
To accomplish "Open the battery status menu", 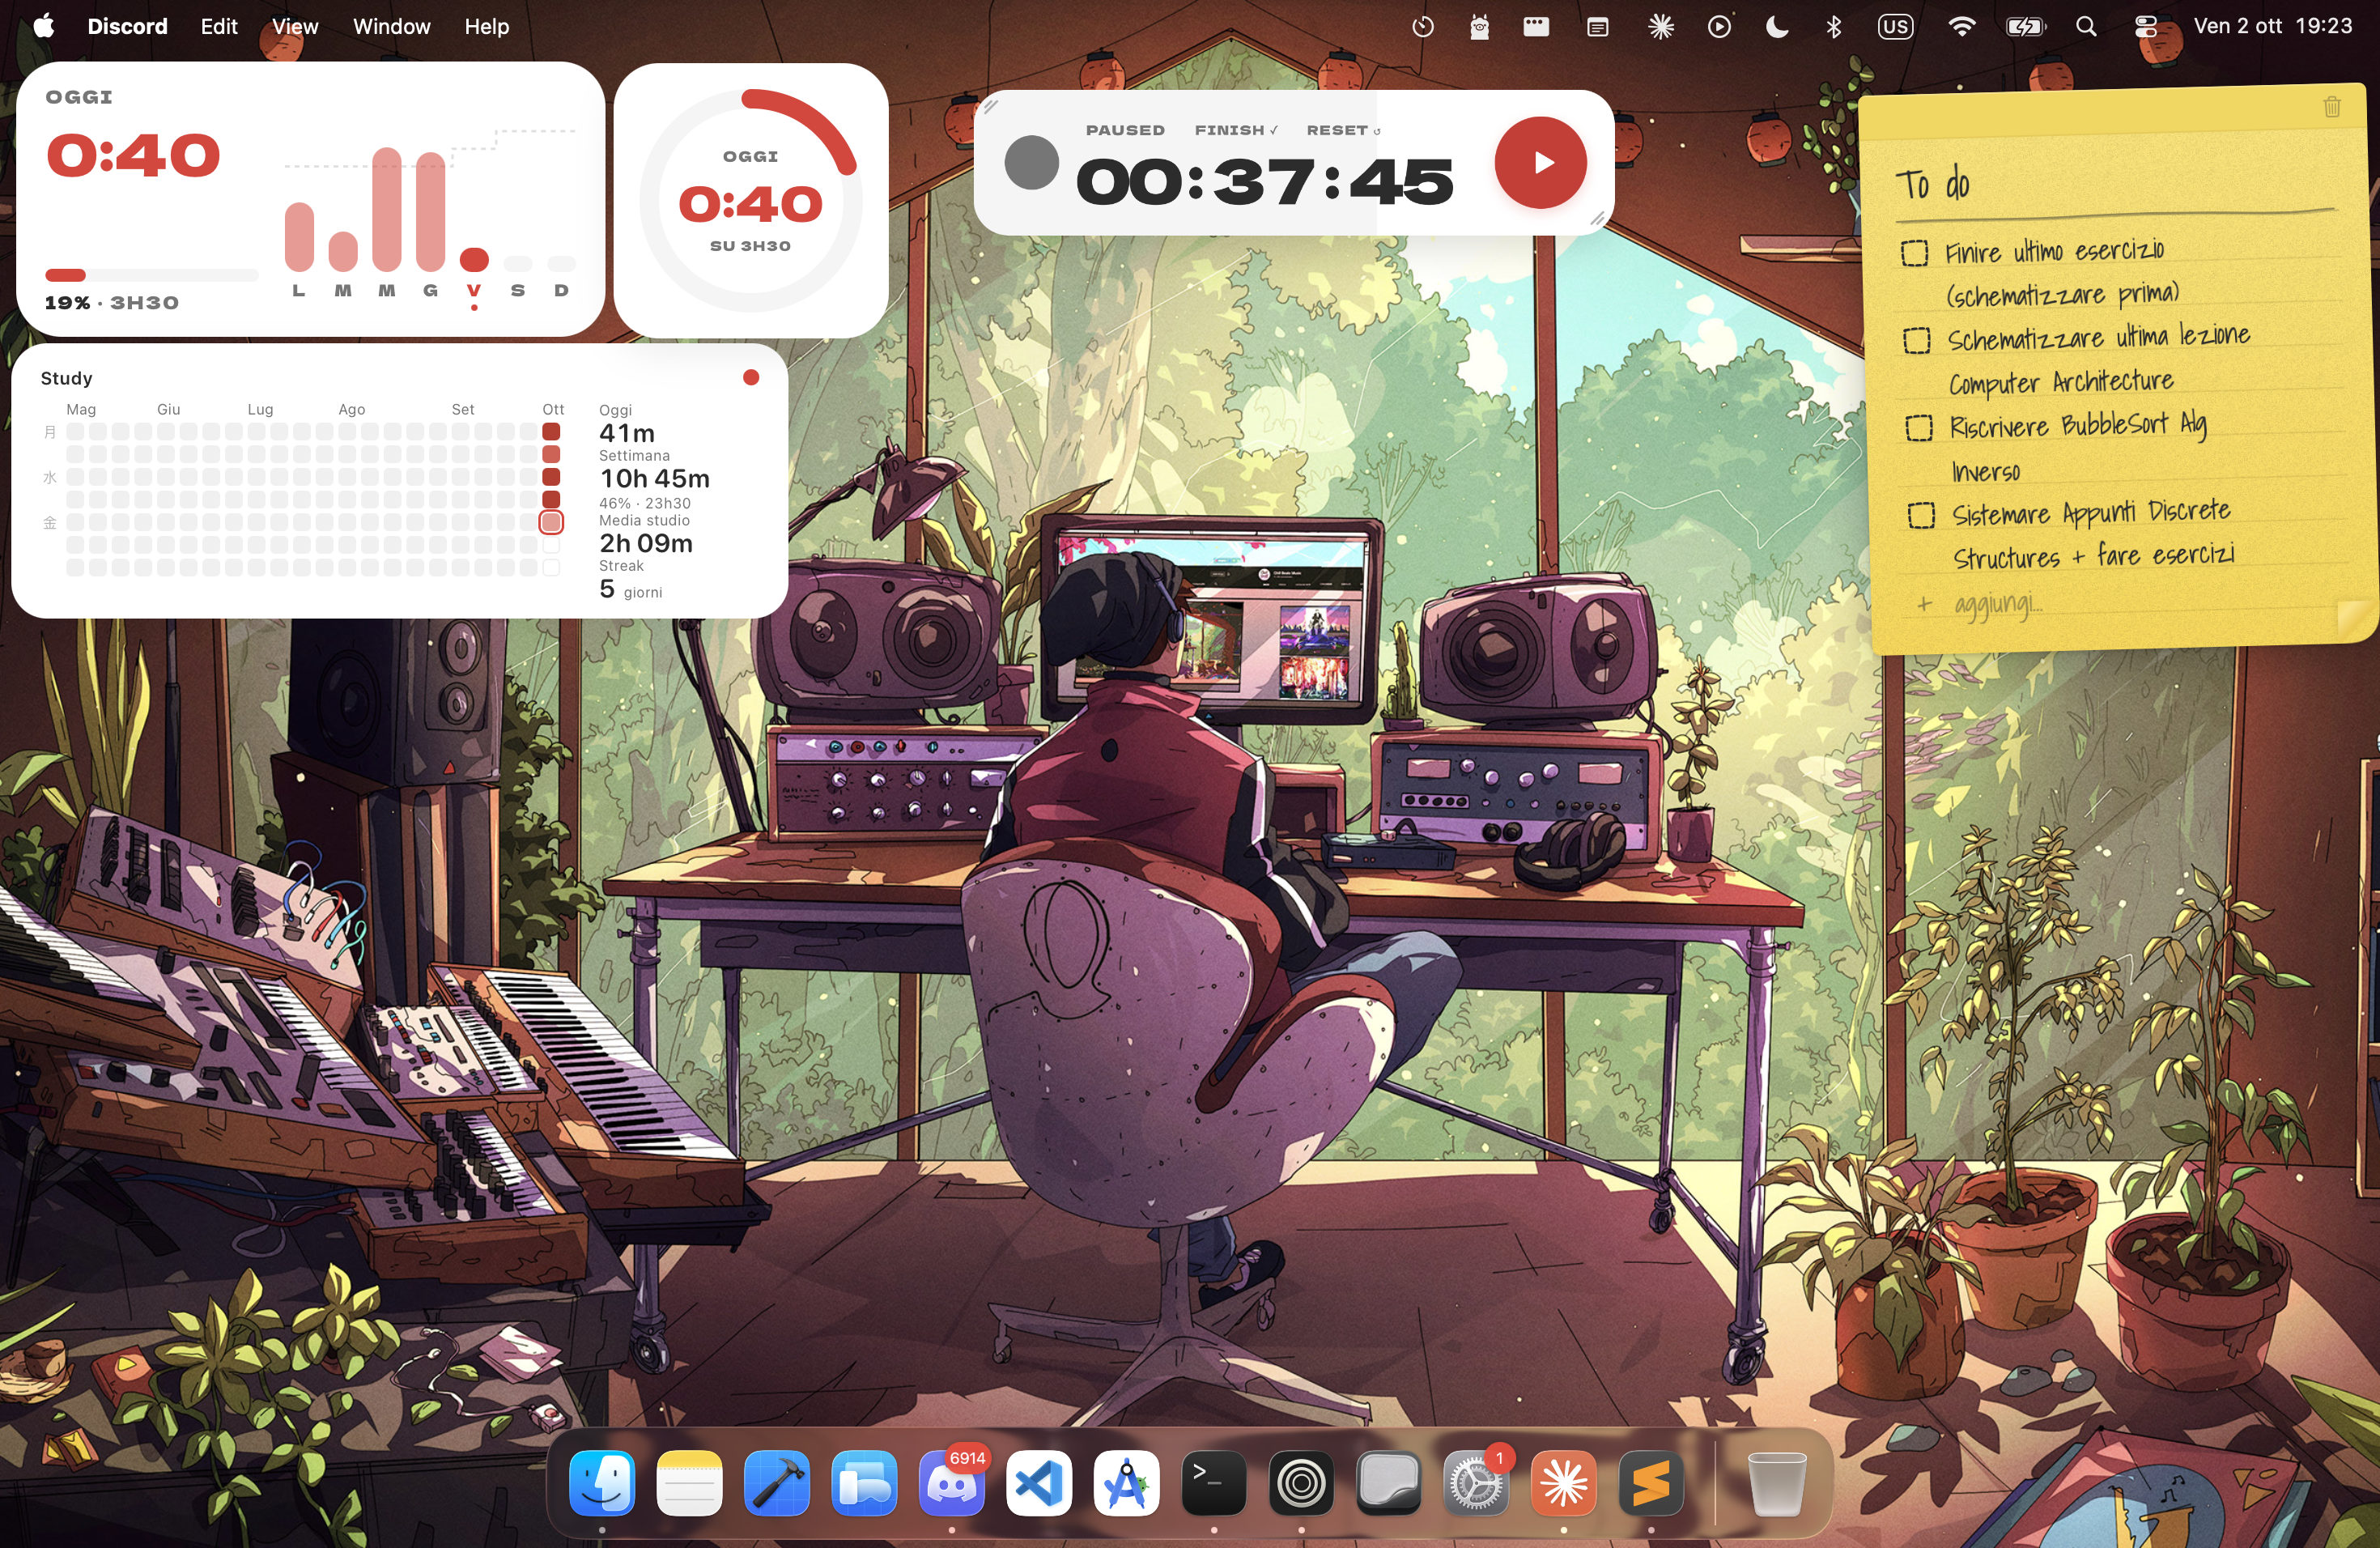I will [x=2025, y=27].
